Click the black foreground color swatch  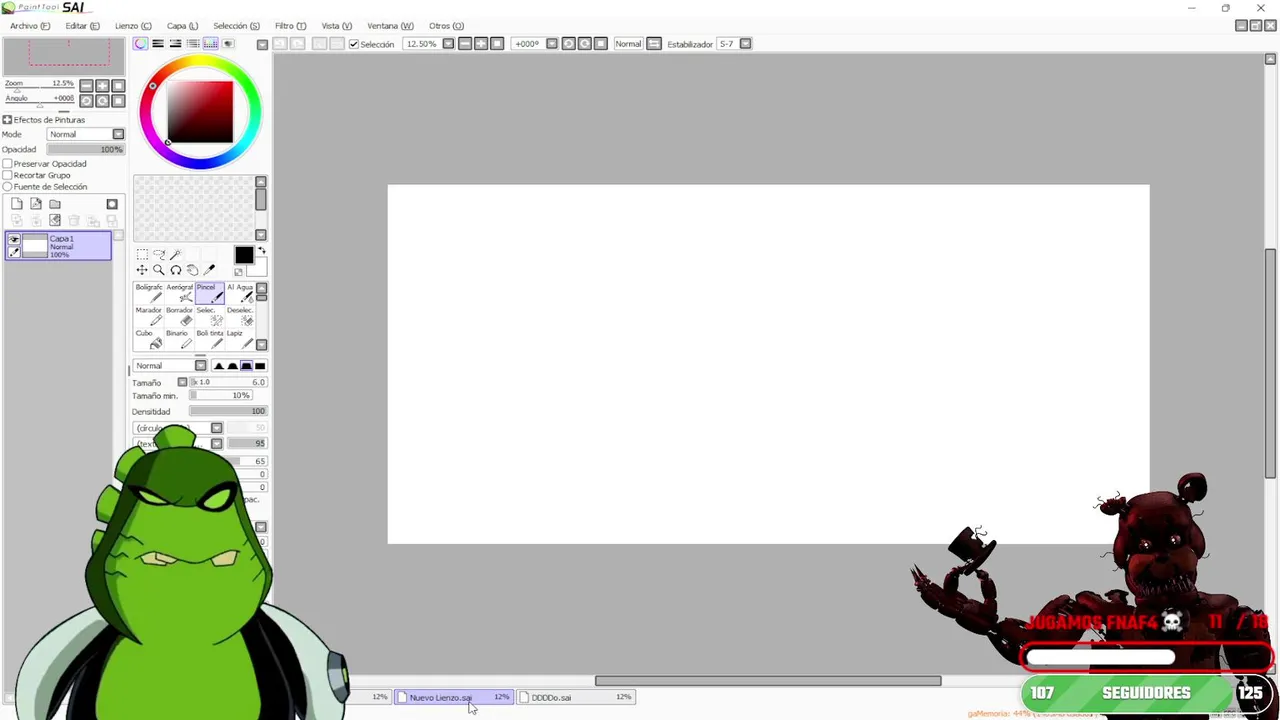pos(244,255)
